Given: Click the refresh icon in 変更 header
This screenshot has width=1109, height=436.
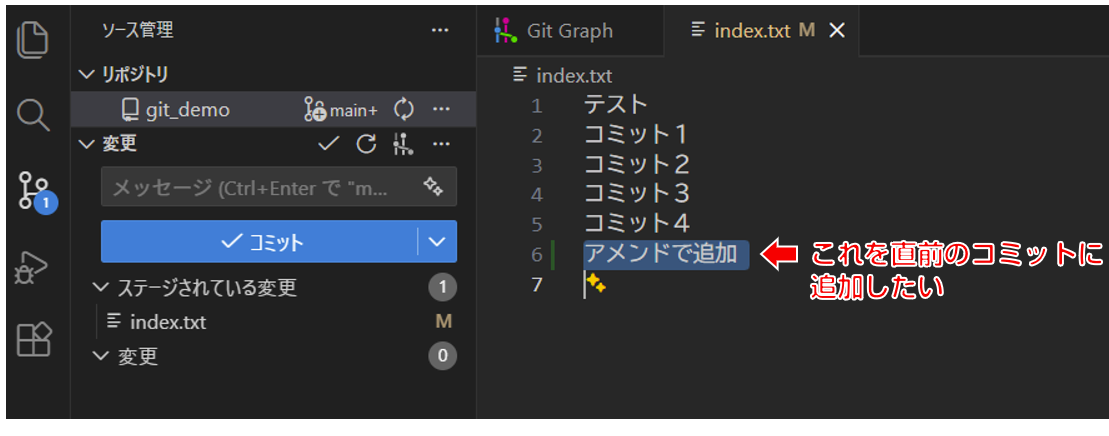Looking at the screenshot, I should coord(366,144).
